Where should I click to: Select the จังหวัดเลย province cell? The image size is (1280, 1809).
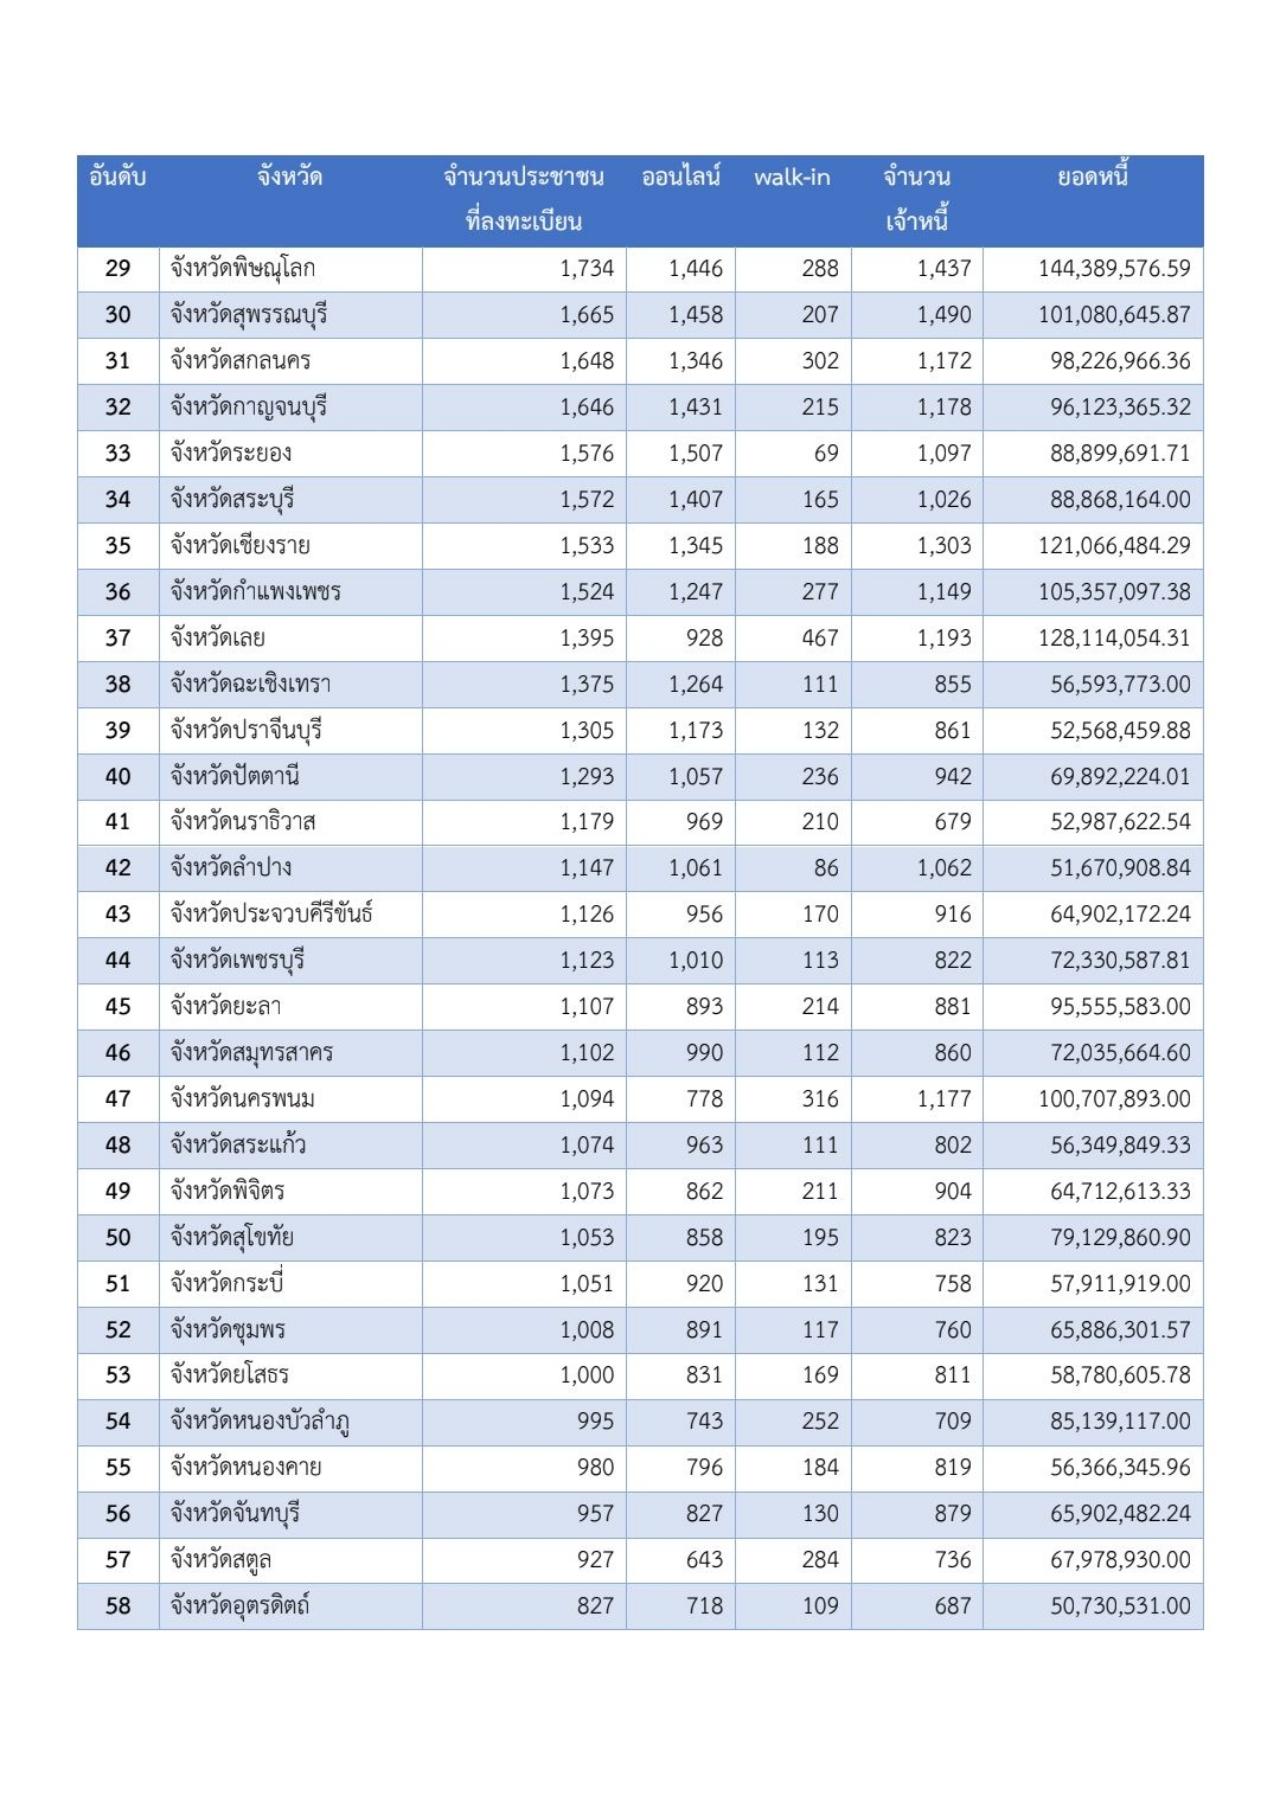[x=218, y=637]
